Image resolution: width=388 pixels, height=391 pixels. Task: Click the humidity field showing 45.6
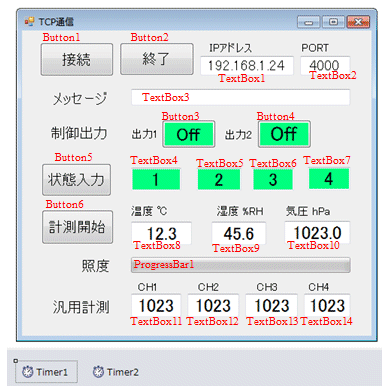239,233
